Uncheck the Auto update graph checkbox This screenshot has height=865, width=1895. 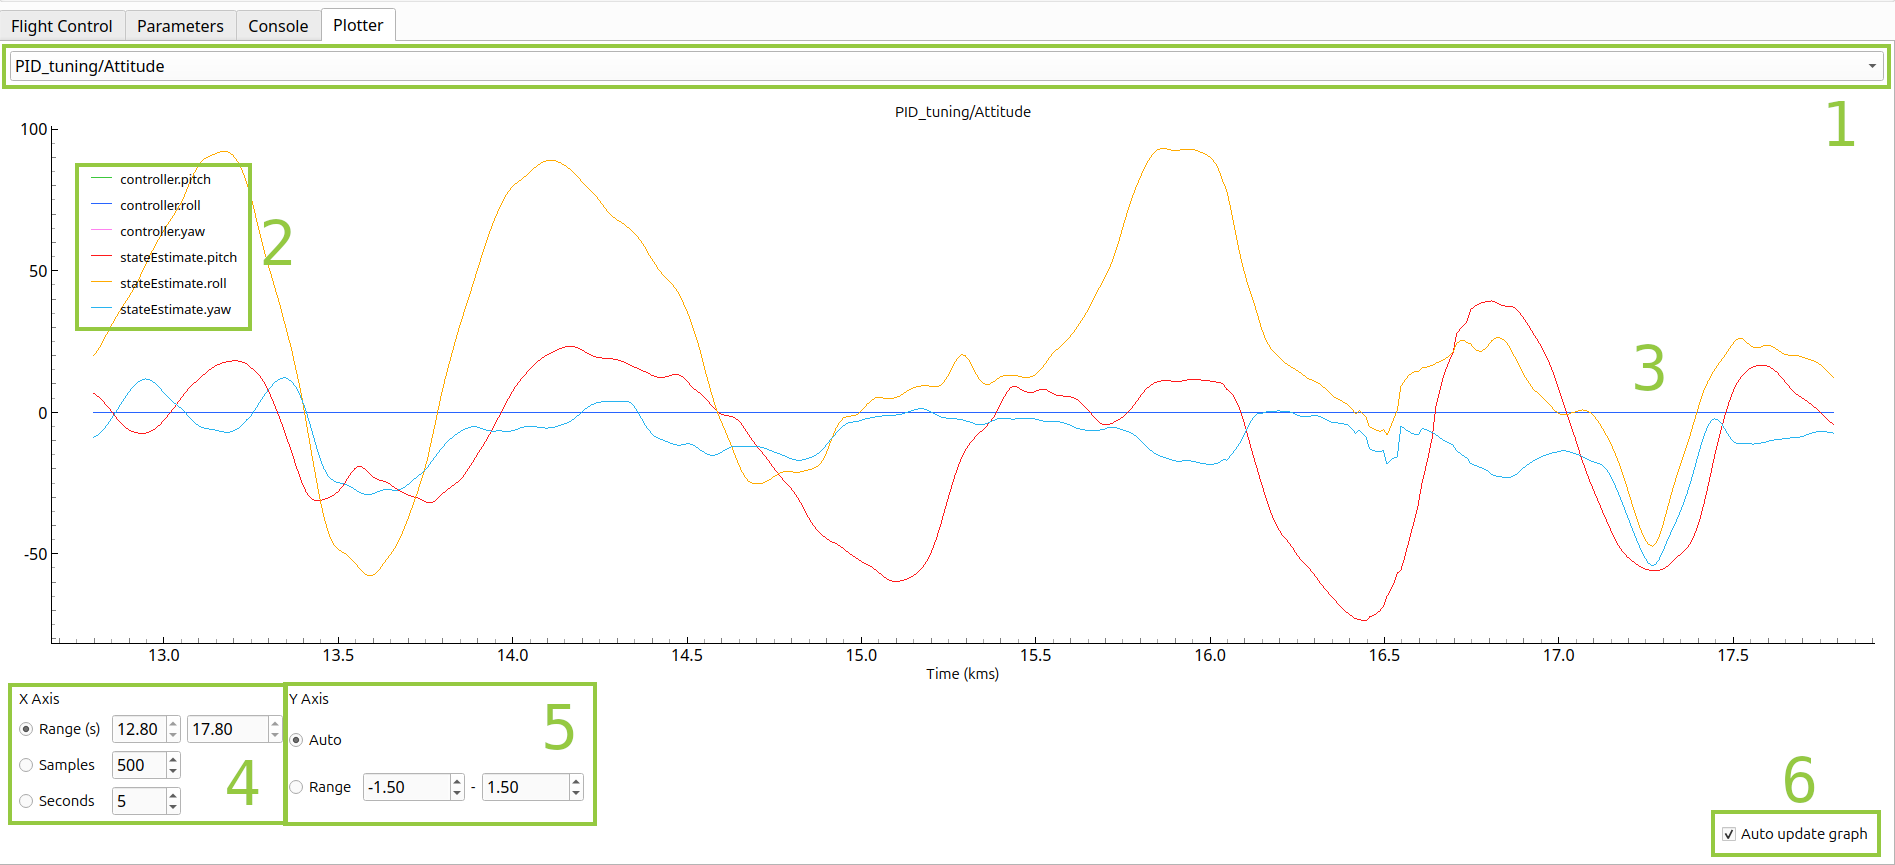1729,834
